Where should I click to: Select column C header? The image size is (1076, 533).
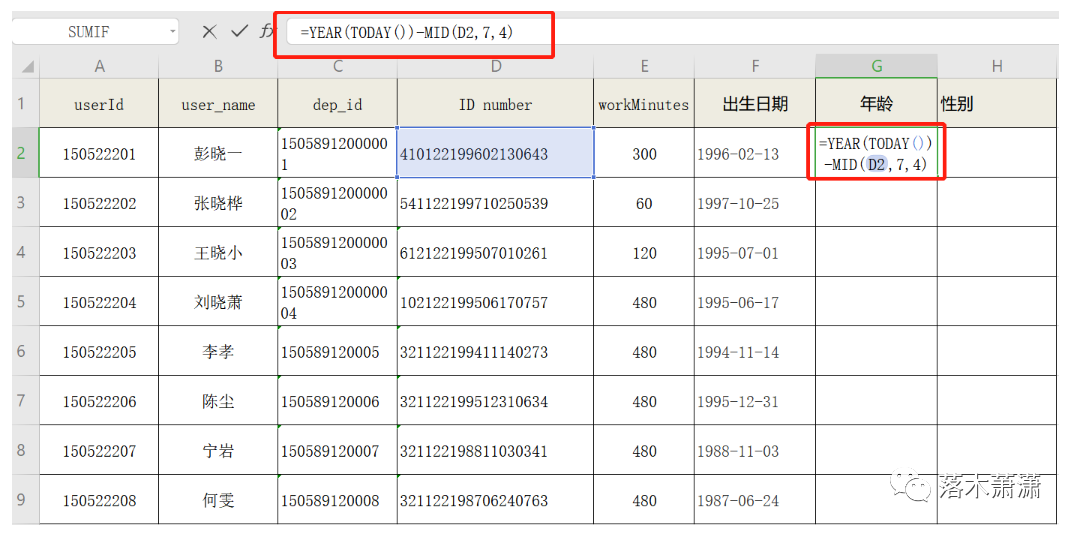(338, 67)
